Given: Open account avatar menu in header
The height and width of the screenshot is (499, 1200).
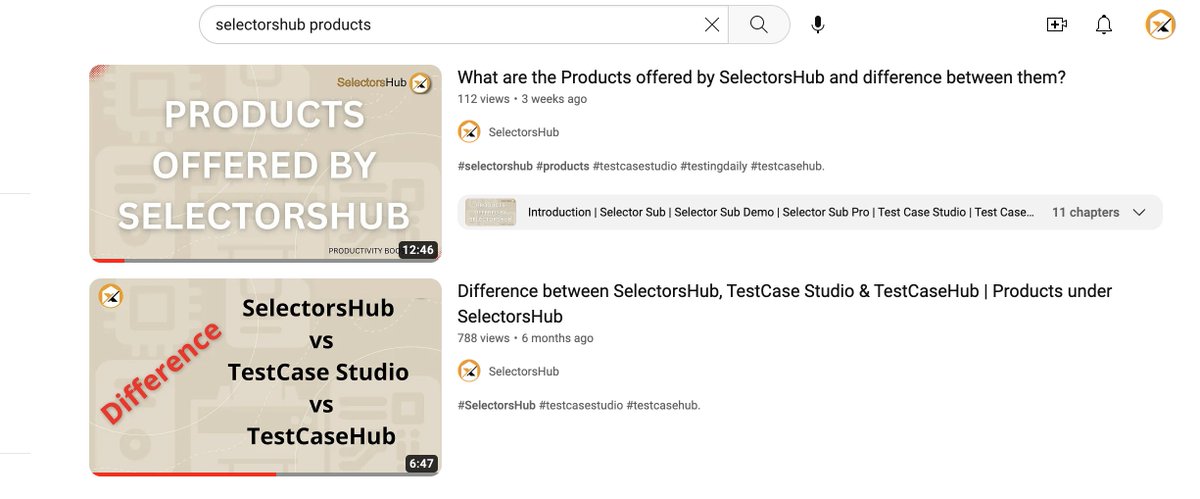Looking at the screenshot, I should pyautogui.click(x=1160, y=25).
